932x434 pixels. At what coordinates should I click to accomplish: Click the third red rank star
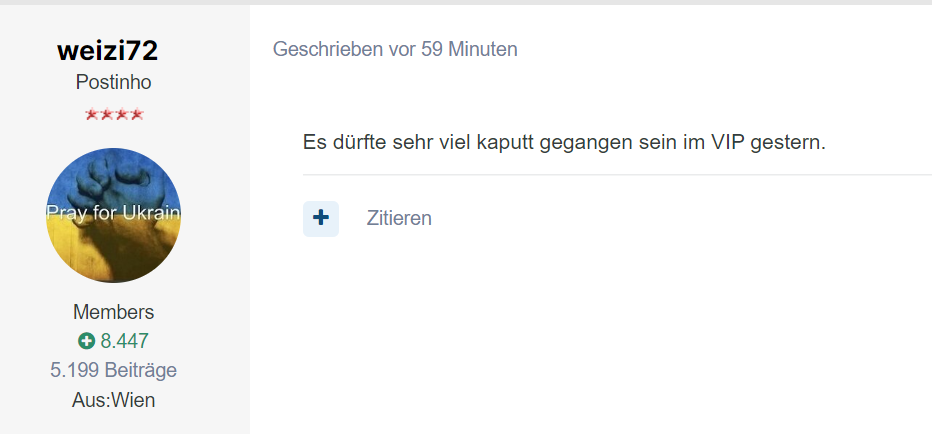(121, 114)
